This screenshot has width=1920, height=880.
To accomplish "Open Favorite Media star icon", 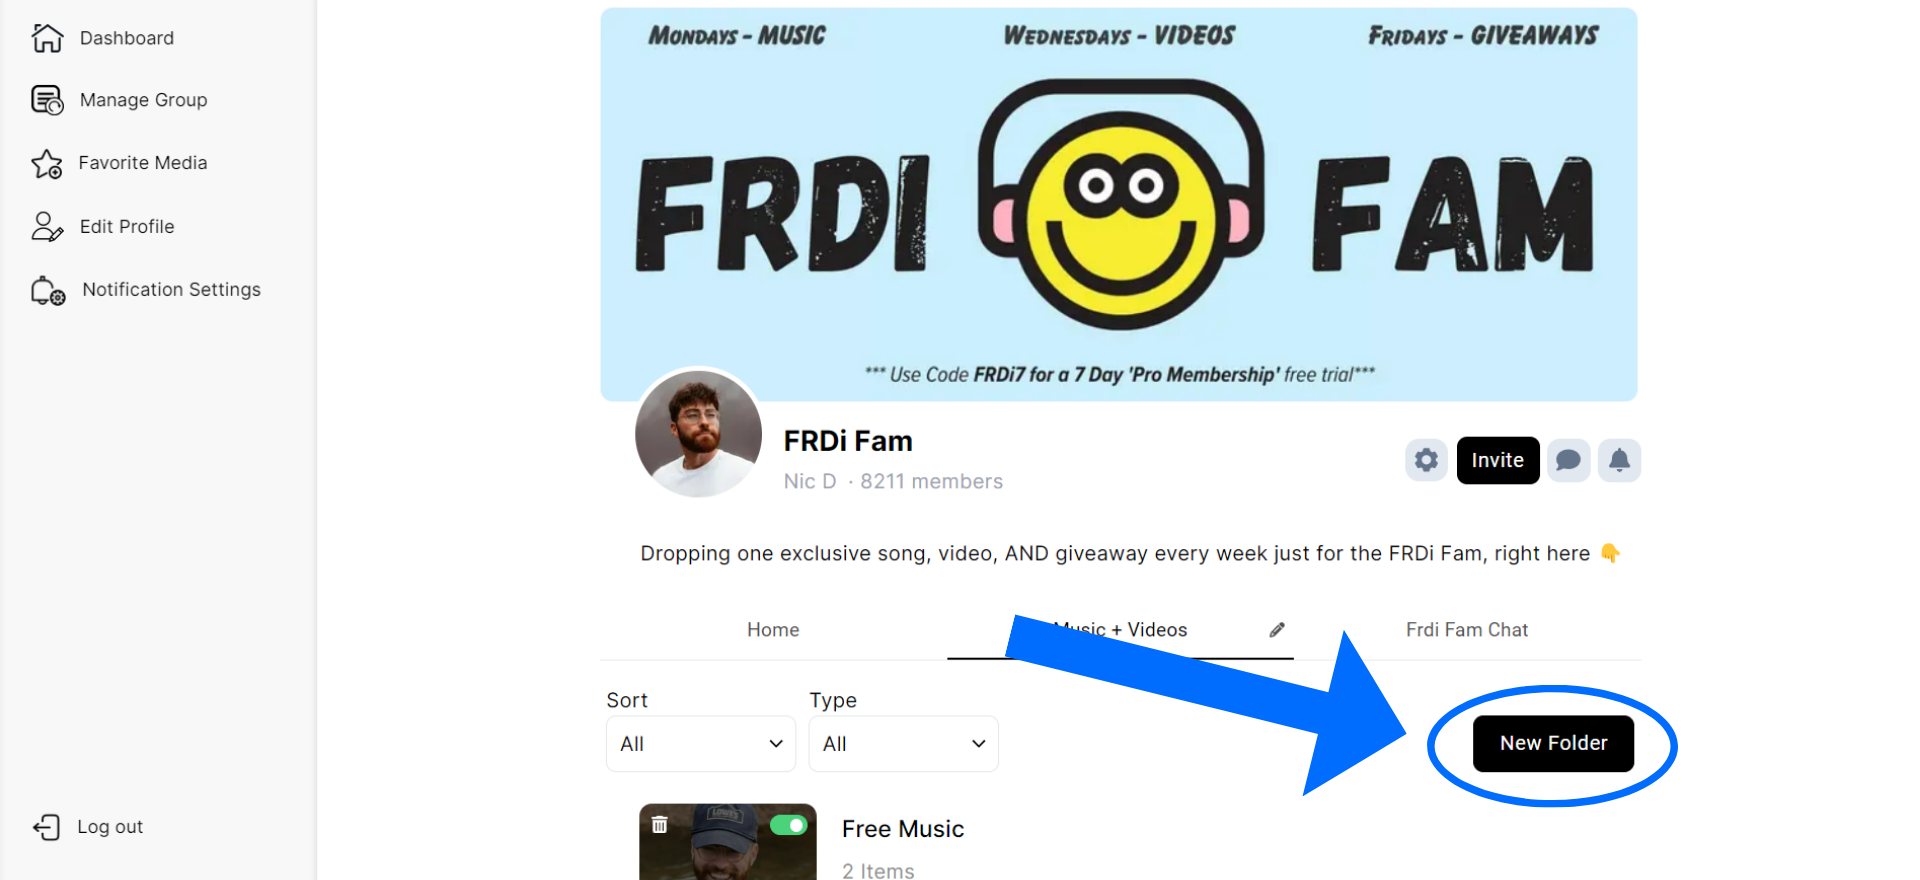I will 47,163.
